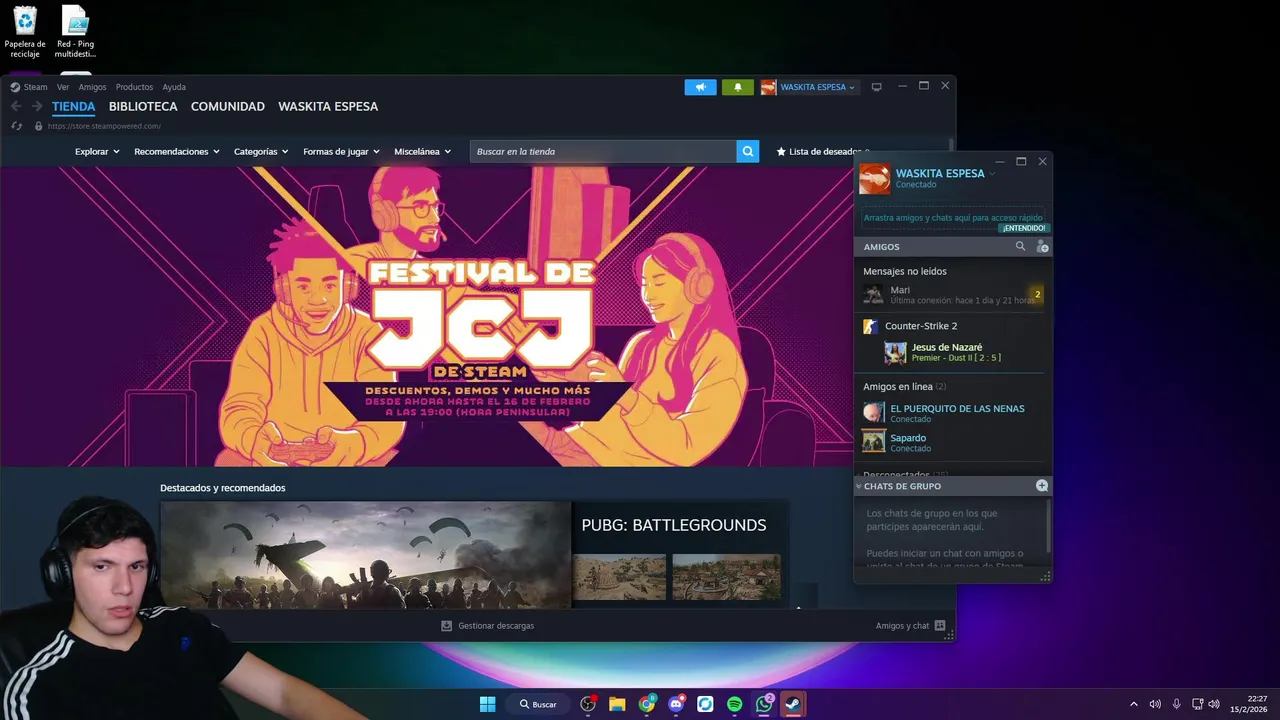This screenshot has height=720, width=1280.
Task: Open WASKITA ESPESA account dropdown in title bar
Action: pos(809,87)
